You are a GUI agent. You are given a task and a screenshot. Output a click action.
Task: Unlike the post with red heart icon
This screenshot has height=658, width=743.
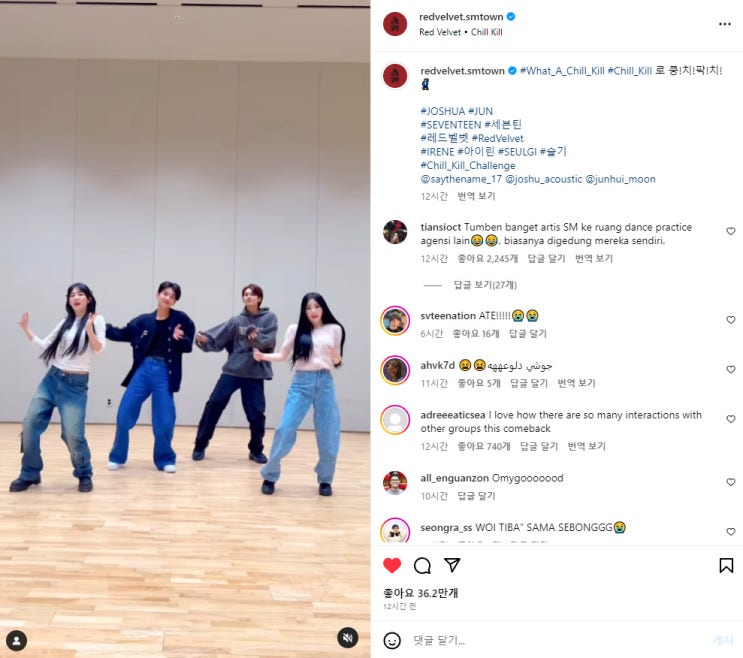(x=392, y=565)
